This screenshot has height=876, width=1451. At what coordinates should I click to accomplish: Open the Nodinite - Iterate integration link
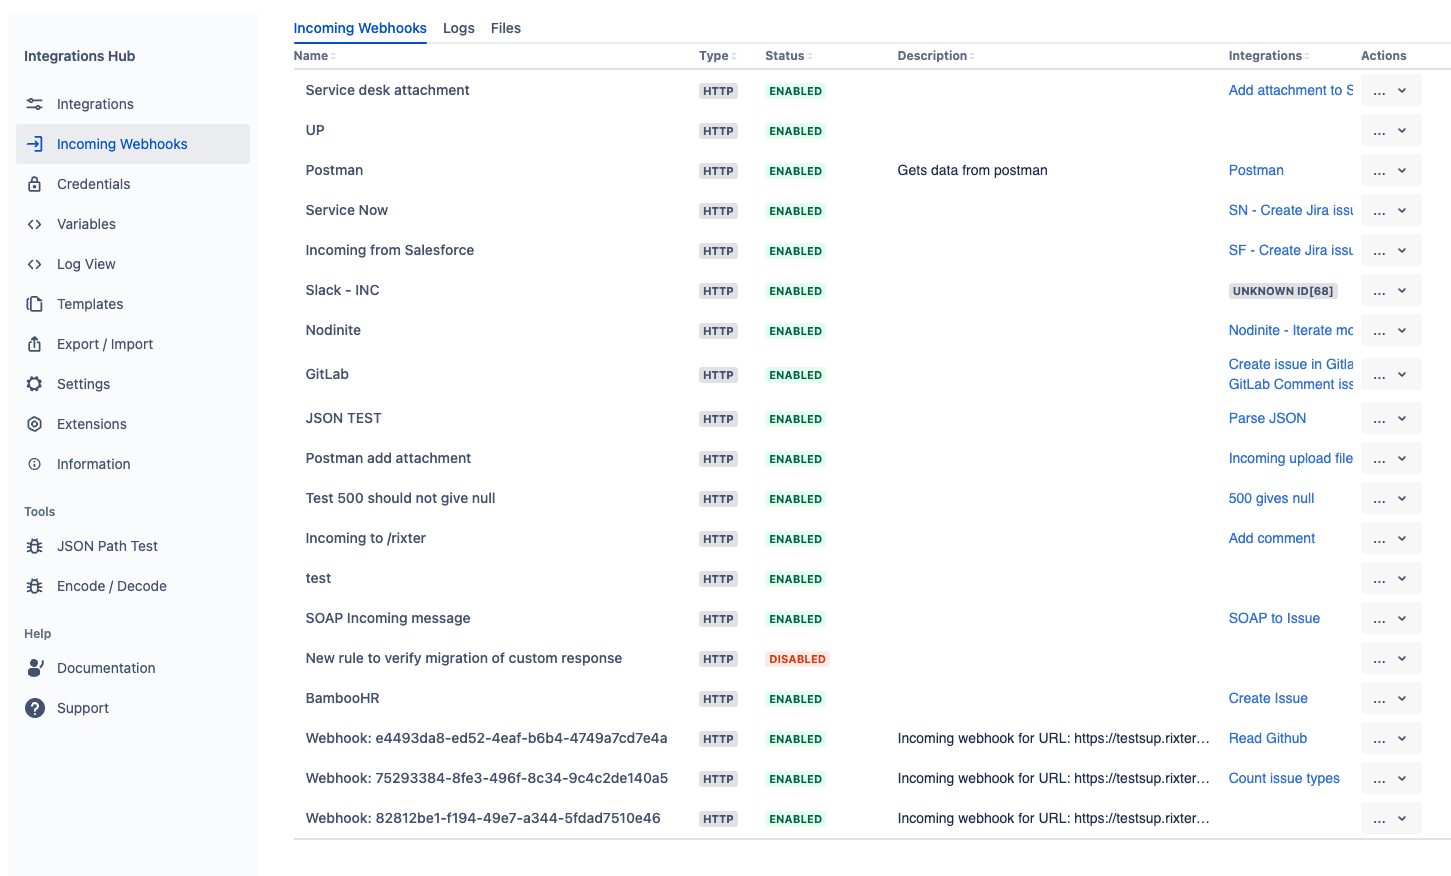[1291, 330]
